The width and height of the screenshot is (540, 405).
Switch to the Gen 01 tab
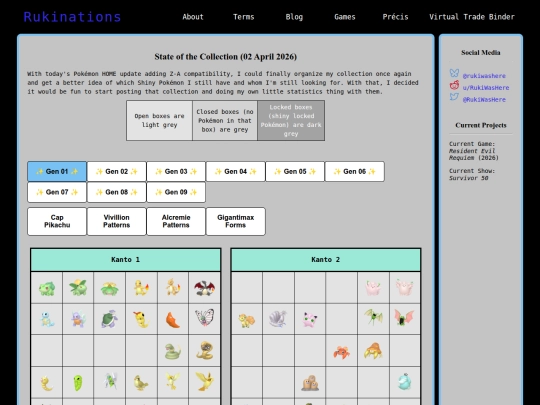(x=57, y=172)
